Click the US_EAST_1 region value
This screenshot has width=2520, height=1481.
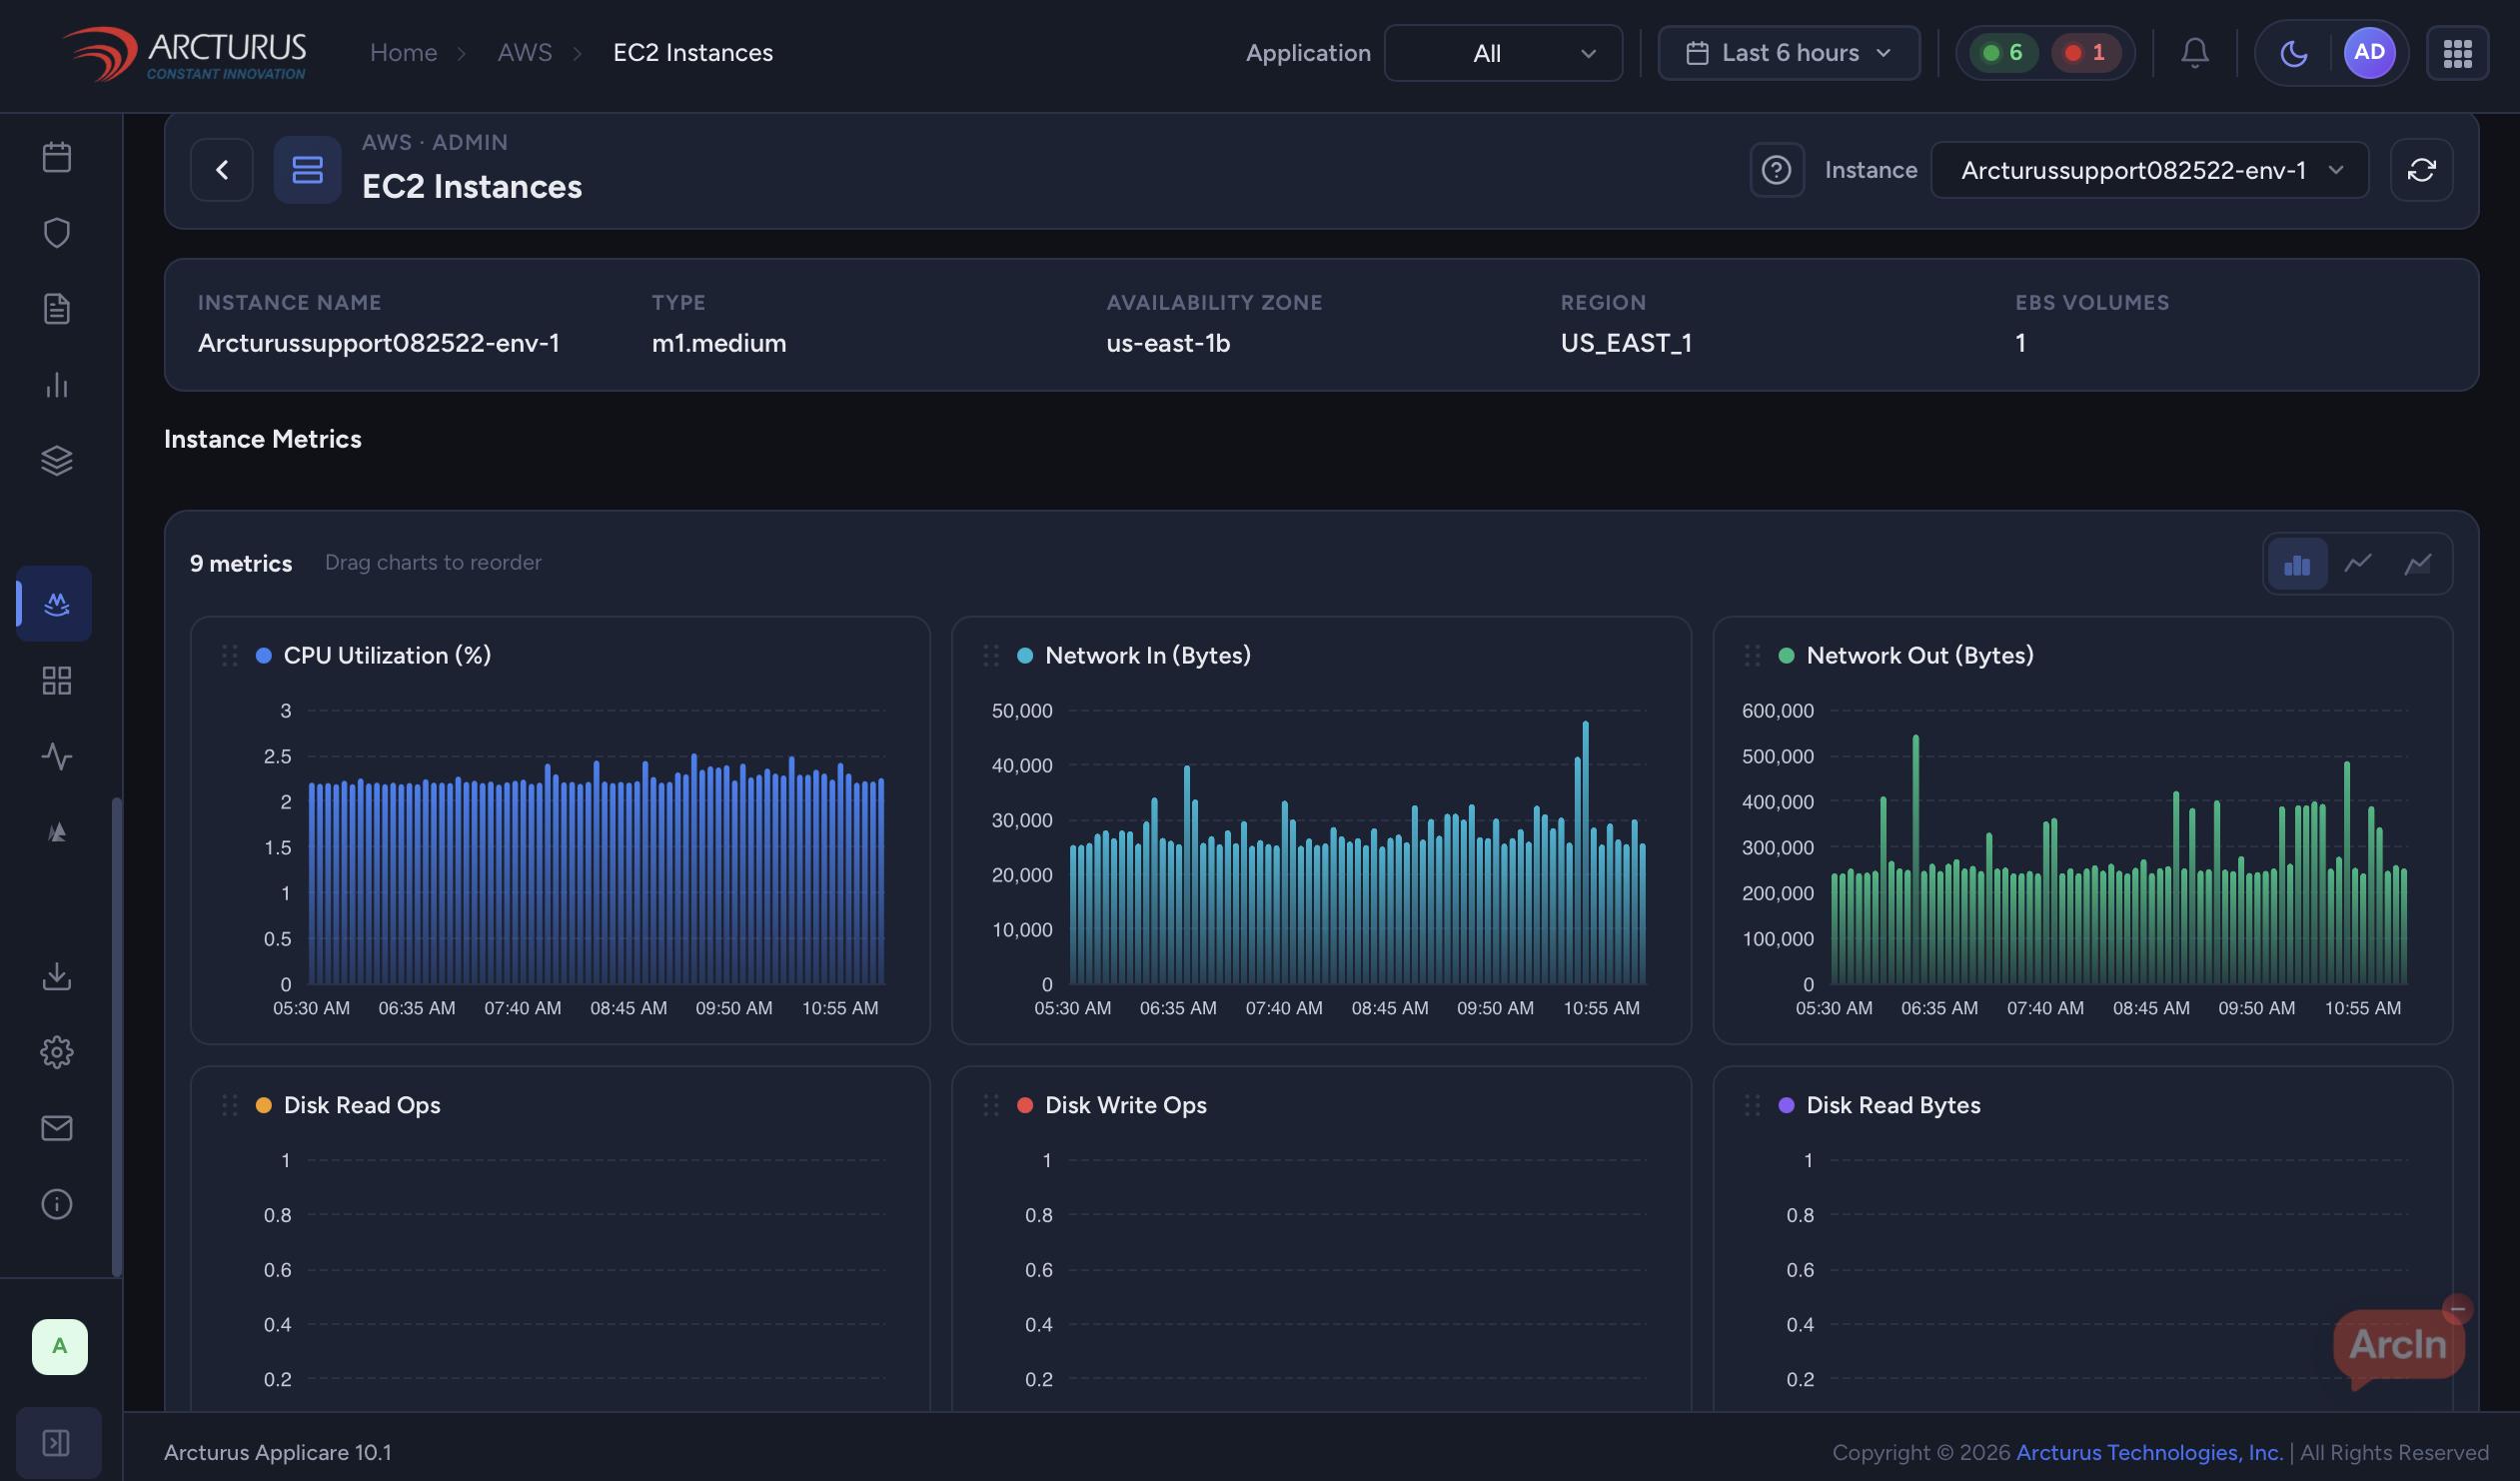pos(1626,343)
